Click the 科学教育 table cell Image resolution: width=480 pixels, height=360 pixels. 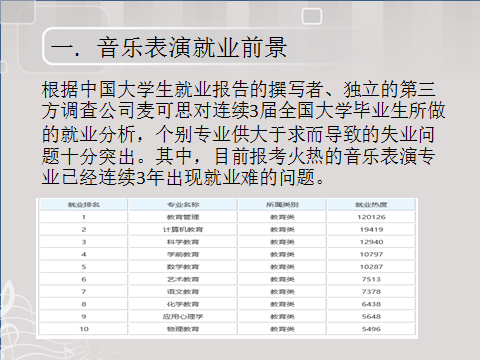click(x=183, y=242)
